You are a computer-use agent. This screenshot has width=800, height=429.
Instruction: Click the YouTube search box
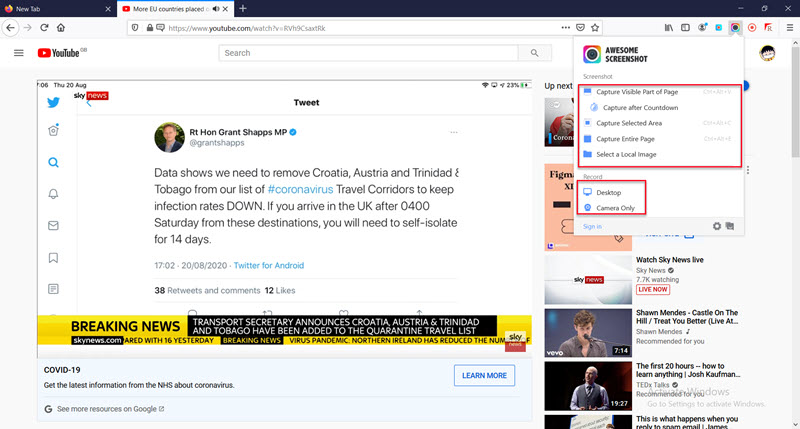coord(368,53)
